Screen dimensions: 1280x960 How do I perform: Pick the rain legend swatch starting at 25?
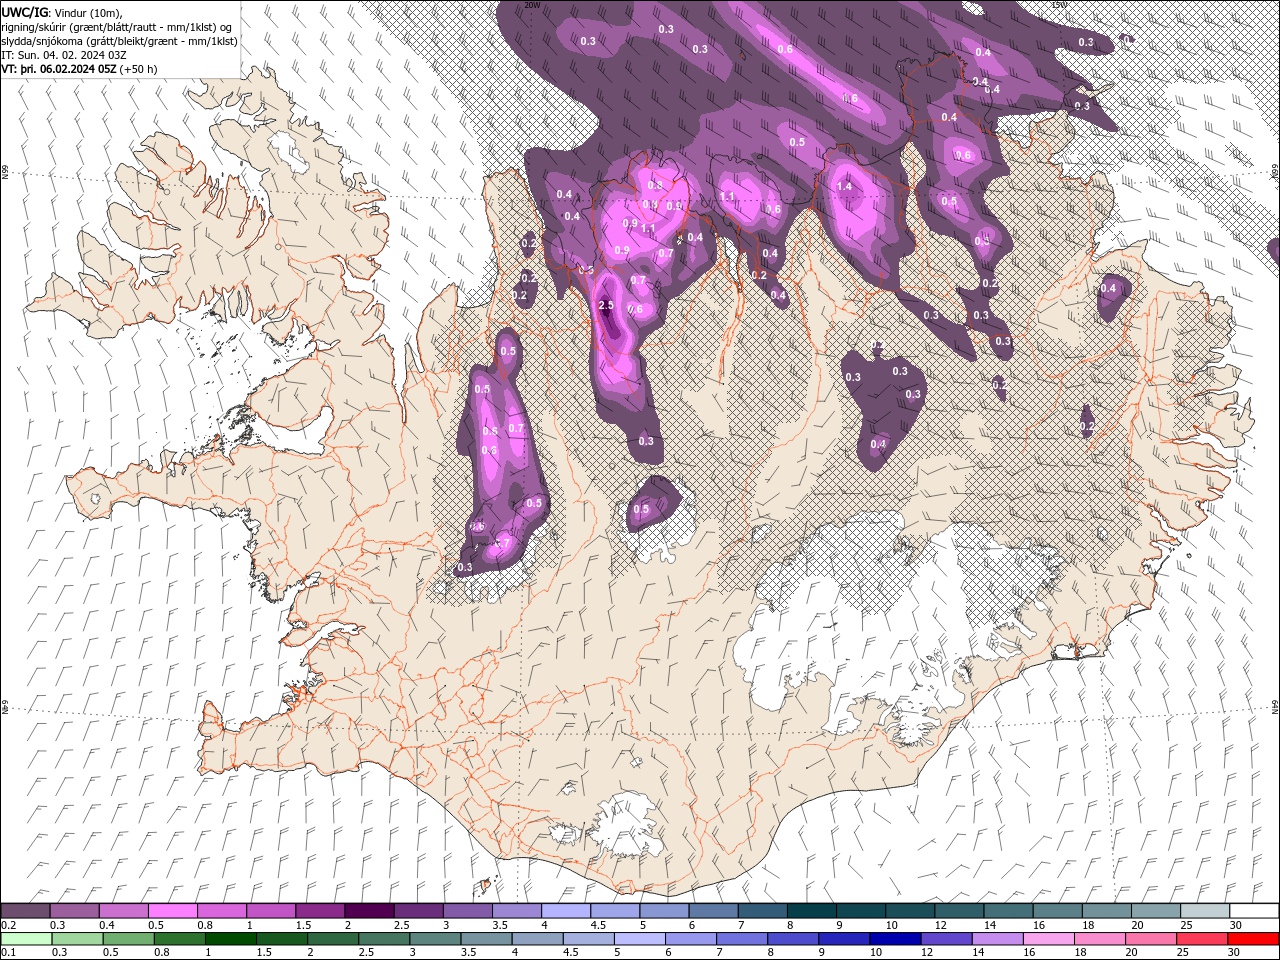pos(1204,939)
